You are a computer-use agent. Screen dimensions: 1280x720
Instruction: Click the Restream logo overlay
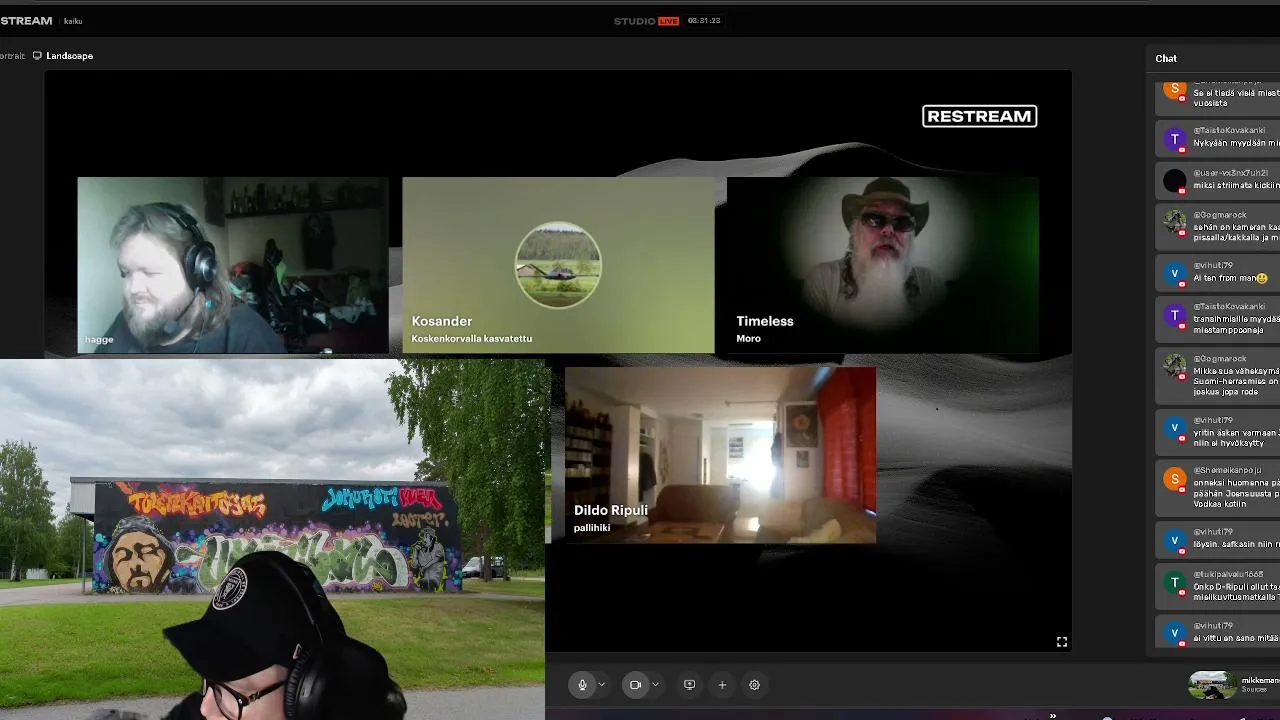[x=979, y=116]
